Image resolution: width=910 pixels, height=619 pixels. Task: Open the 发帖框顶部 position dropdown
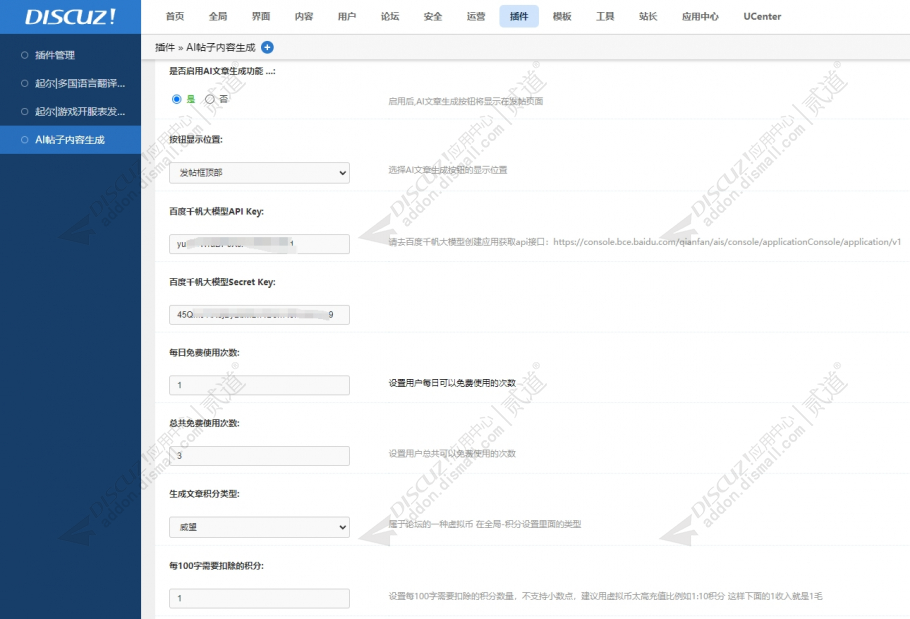click(x=259, y=173)
